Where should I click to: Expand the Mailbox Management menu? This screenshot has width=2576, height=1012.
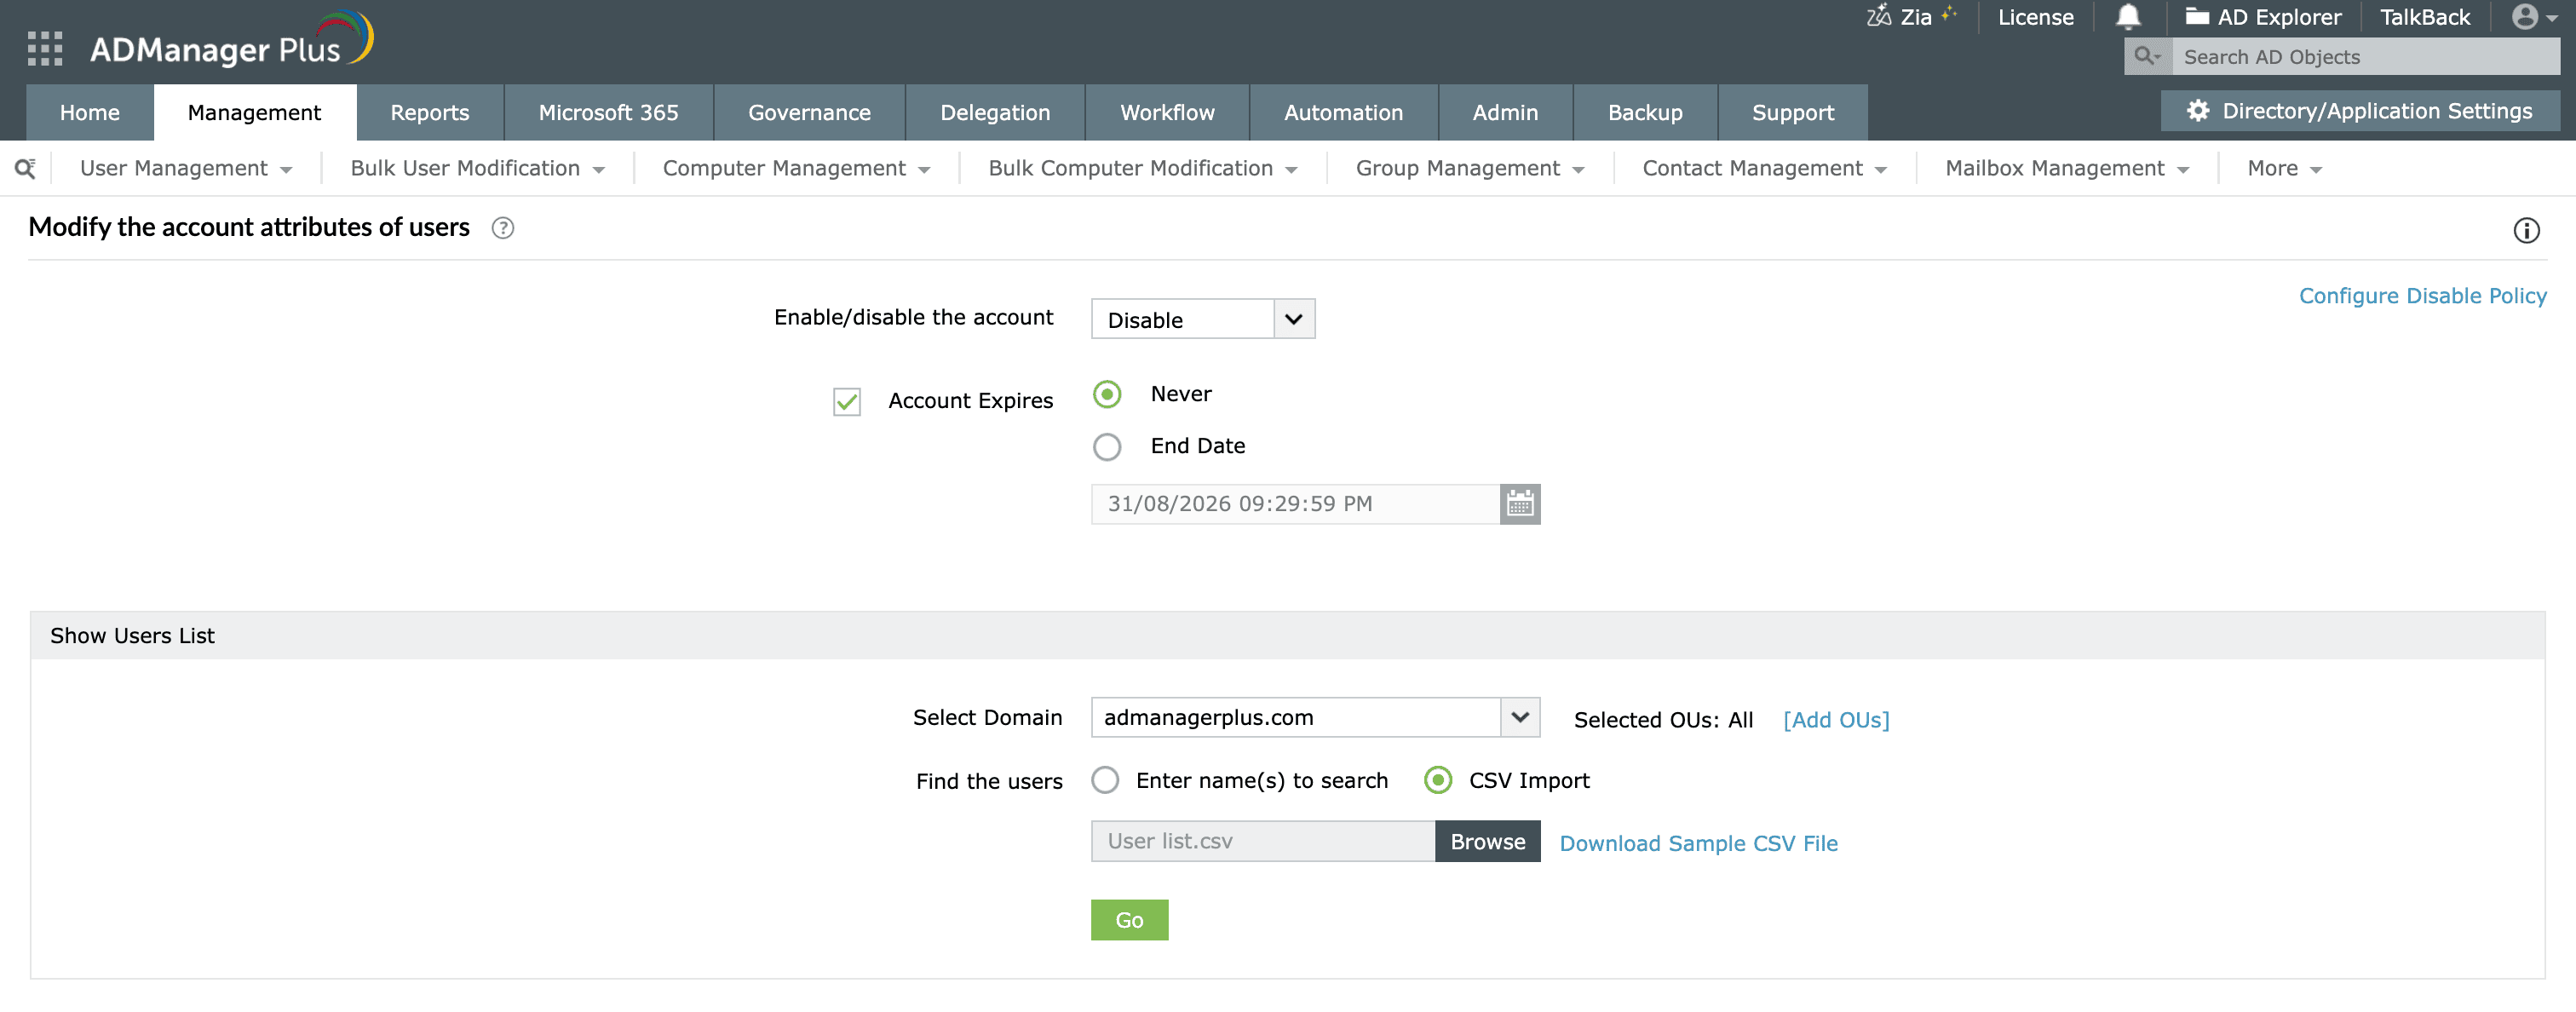tap(2067, 168)
